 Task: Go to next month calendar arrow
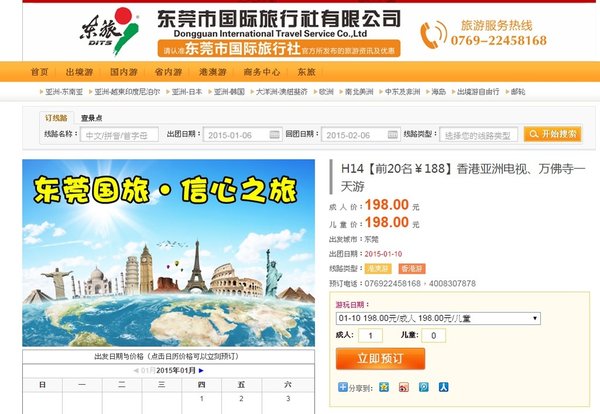pyautogui.click(x=201, y=370)
